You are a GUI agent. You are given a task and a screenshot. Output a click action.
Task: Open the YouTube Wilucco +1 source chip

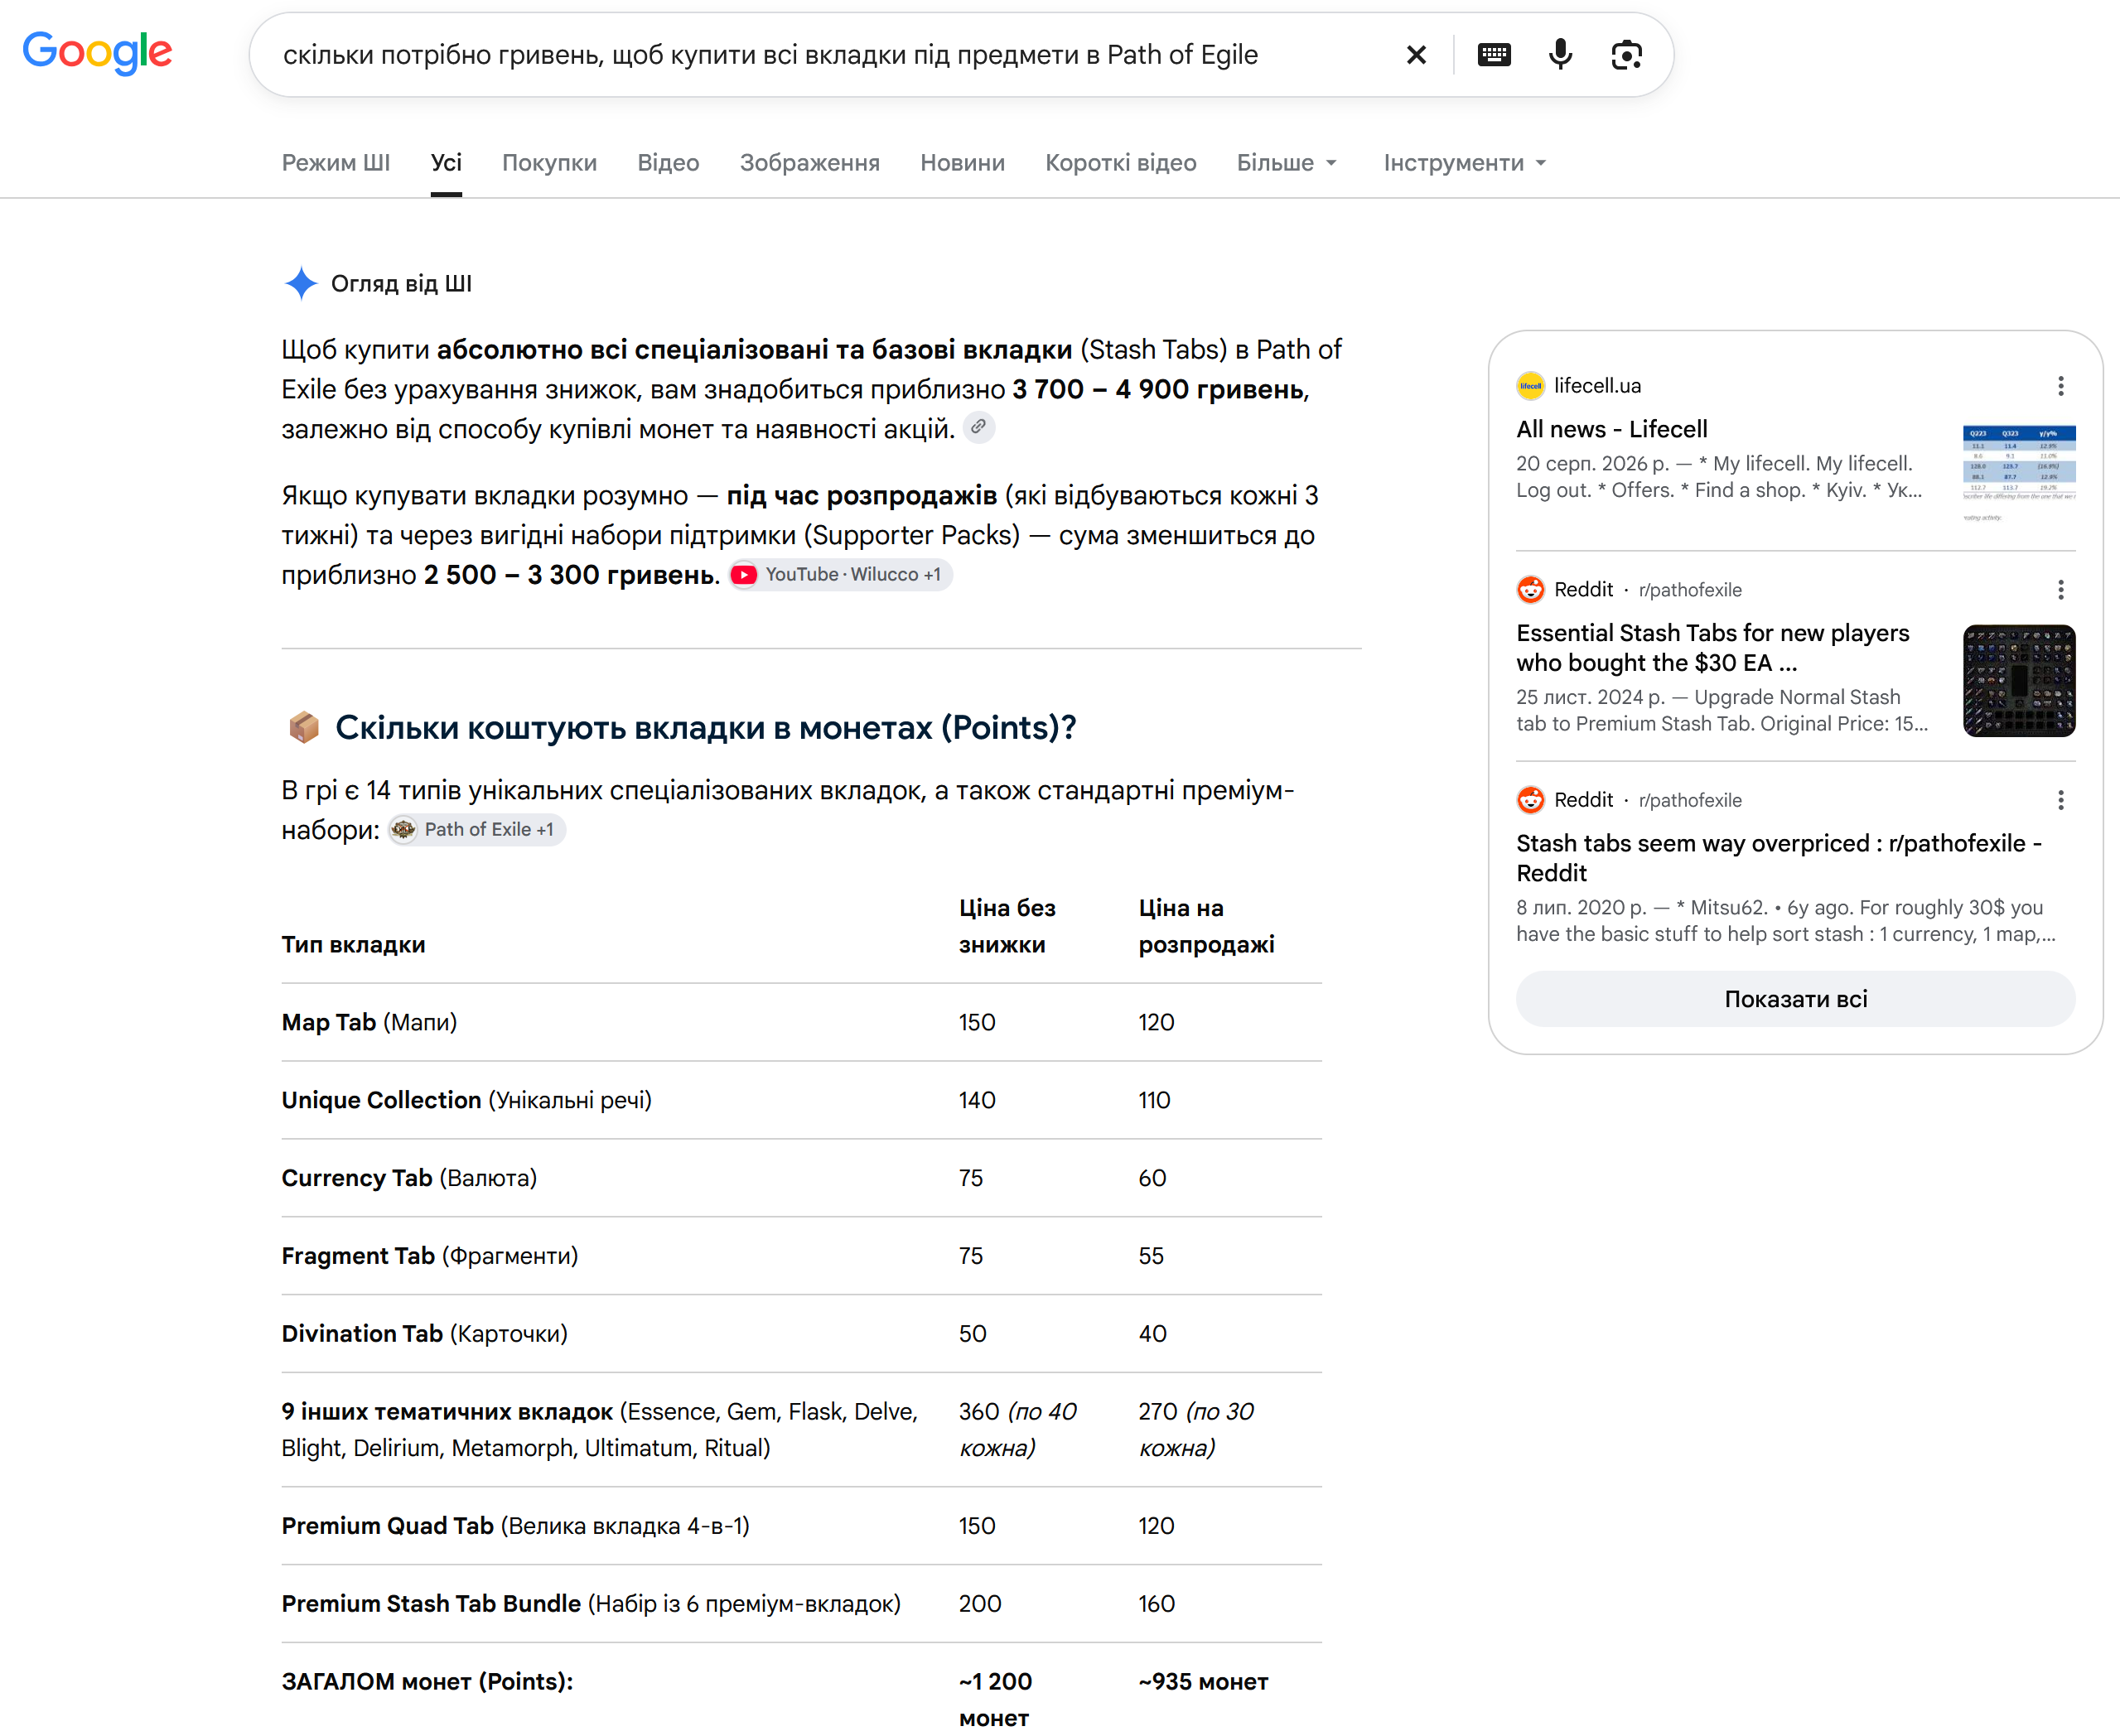(x=840, y=575)
